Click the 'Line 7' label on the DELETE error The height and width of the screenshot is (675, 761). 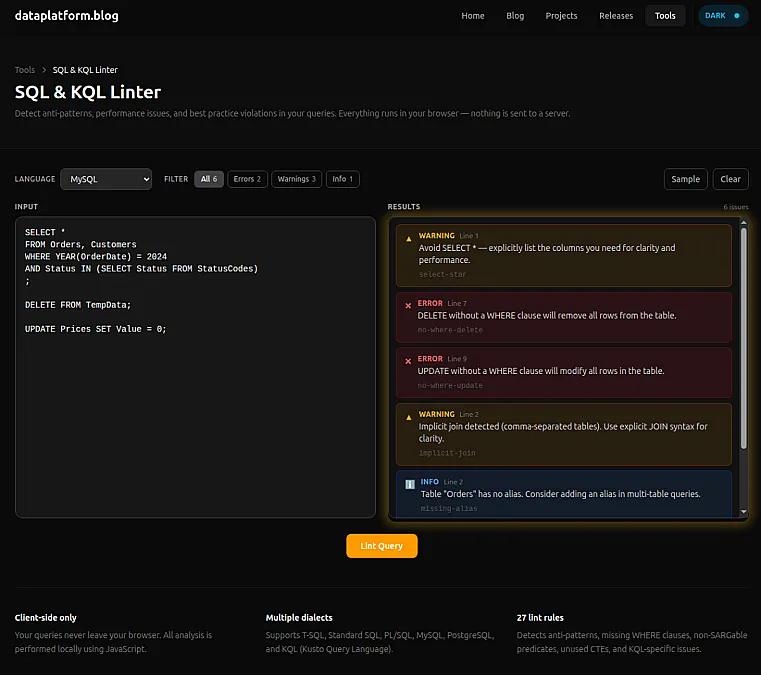coord(457,303)
